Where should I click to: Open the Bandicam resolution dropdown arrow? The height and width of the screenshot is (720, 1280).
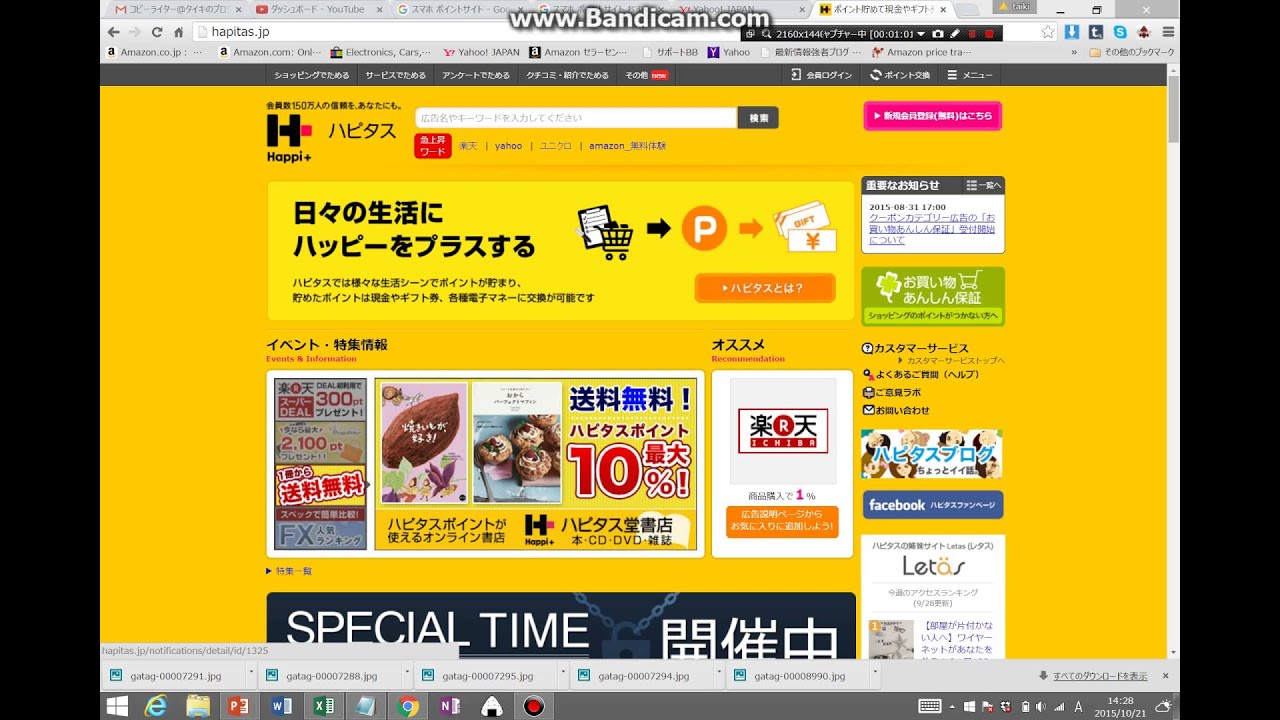coord(919,34)
